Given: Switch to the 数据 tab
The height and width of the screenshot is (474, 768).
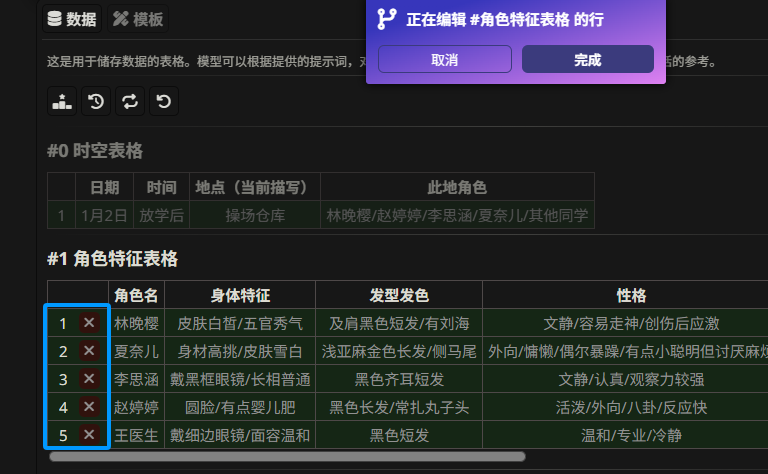Looking at the screenshot, I should tap(72, 19).
